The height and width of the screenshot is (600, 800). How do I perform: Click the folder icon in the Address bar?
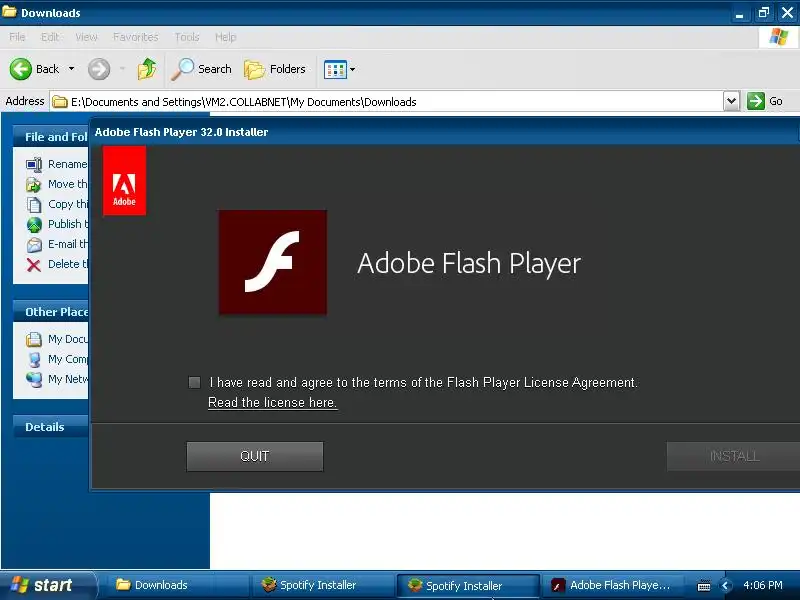coord(60,102)
